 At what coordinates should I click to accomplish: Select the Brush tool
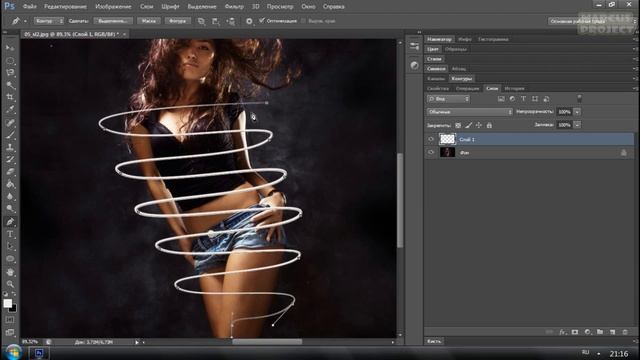pos(10,135)
